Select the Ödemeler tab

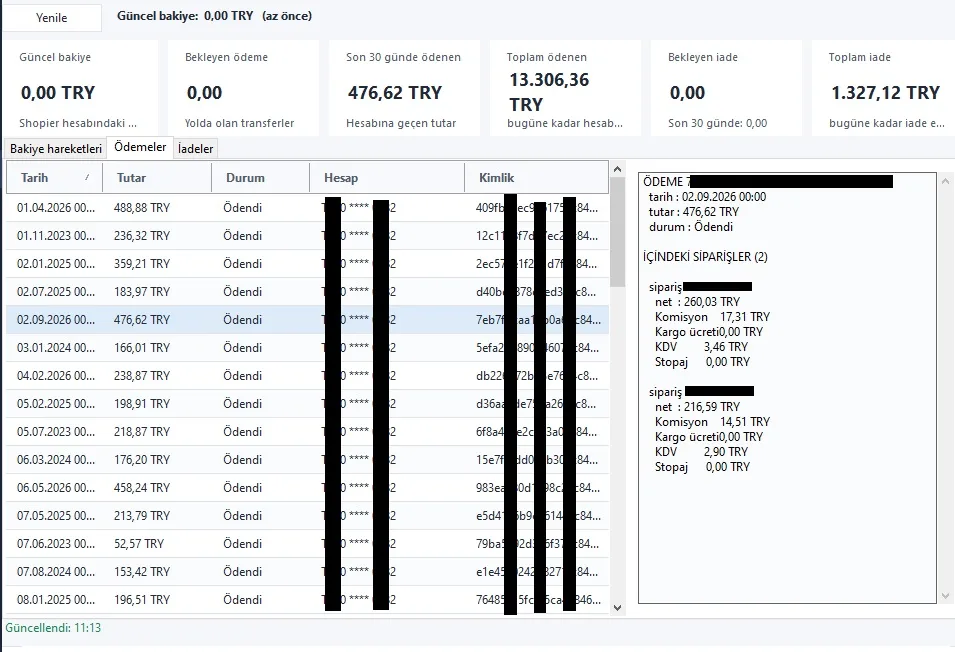pyautogui.click(x=140, y=147)
